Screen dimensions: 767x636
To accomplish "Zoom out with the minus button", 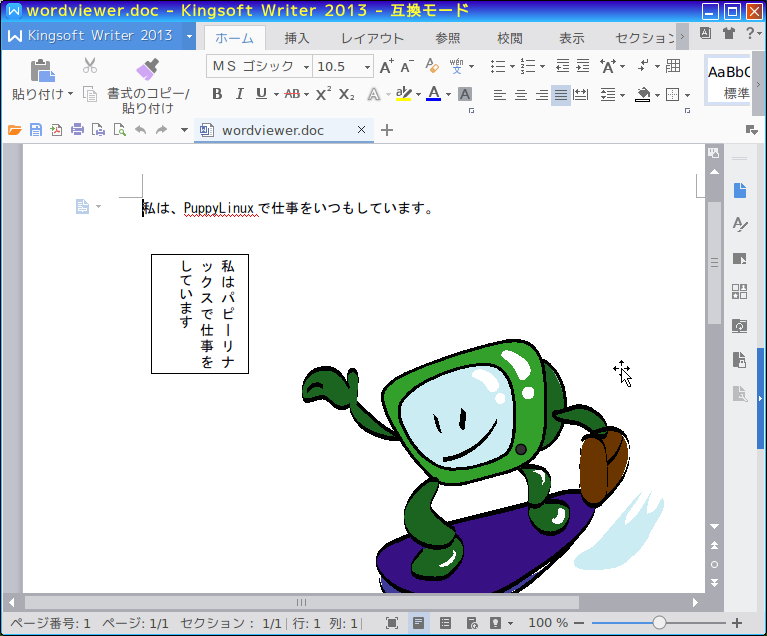I will (579, 623).
